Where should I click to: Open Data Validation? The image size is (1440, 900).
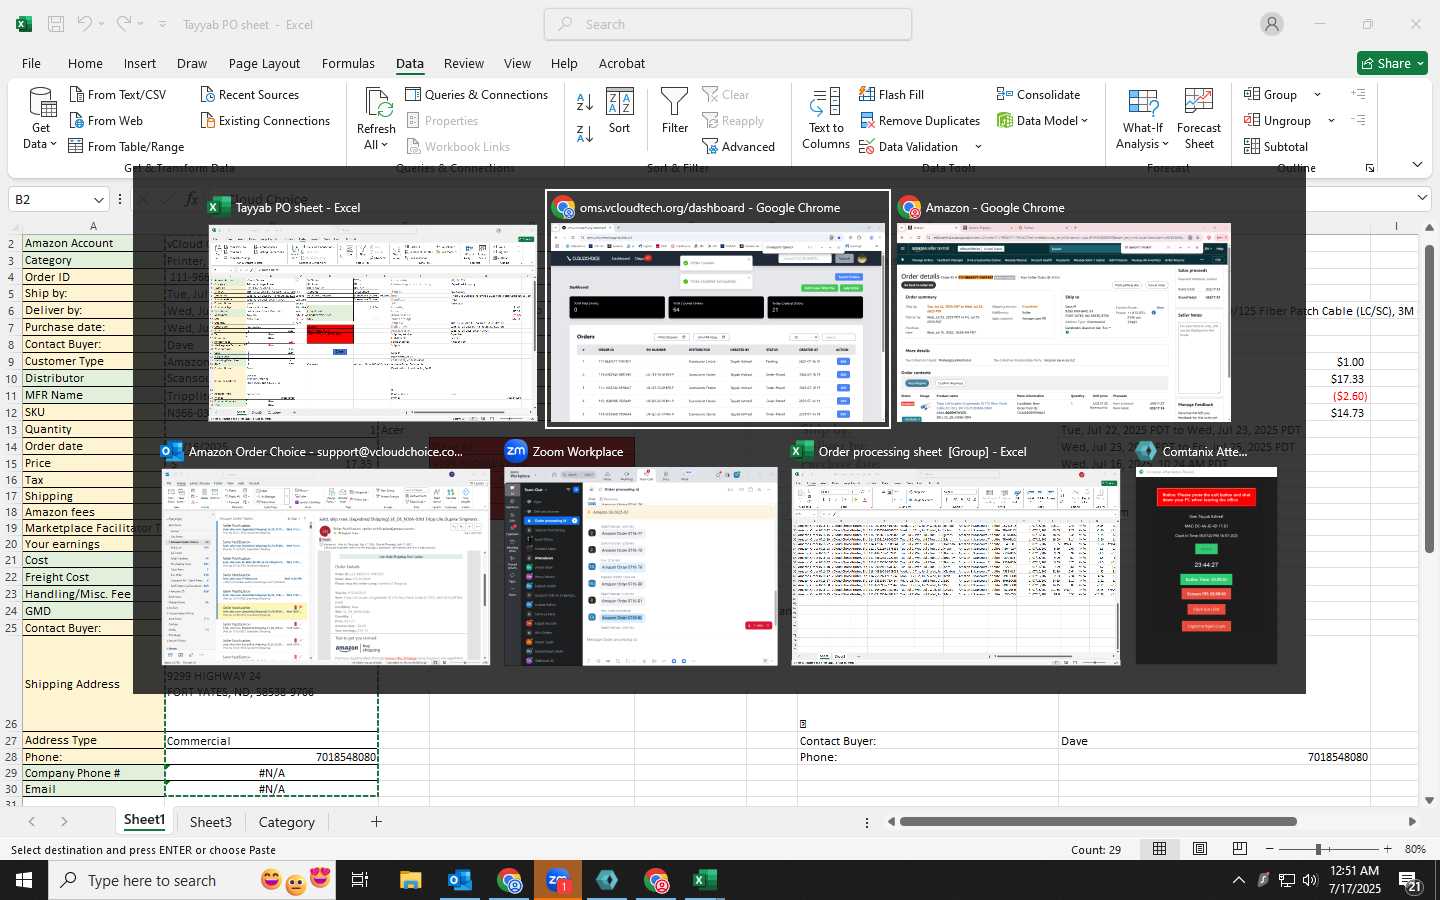909,147
